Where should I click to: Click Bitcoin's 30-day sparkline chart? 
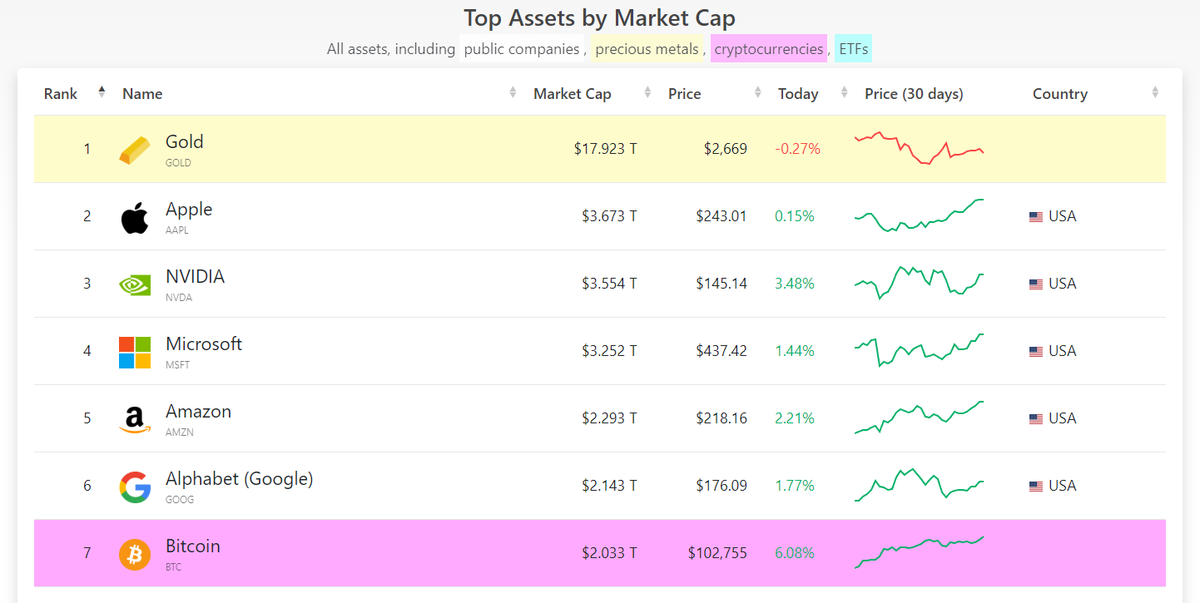918,549
